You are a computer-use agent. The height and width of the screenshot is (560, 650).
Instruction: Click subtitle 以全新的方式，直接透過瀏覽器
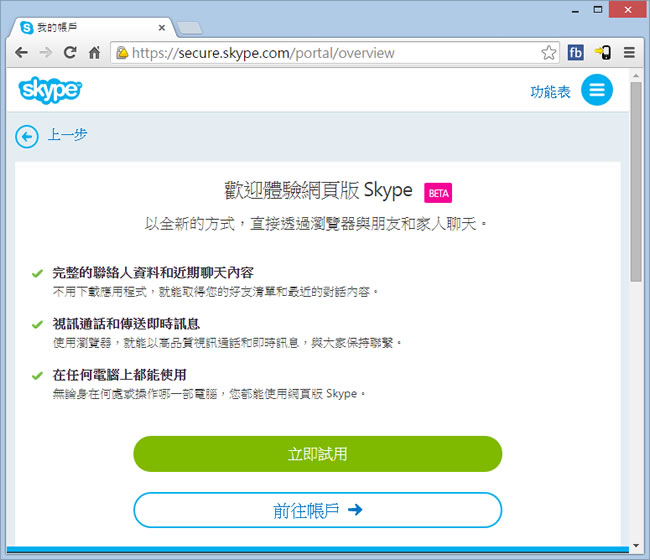315,224
